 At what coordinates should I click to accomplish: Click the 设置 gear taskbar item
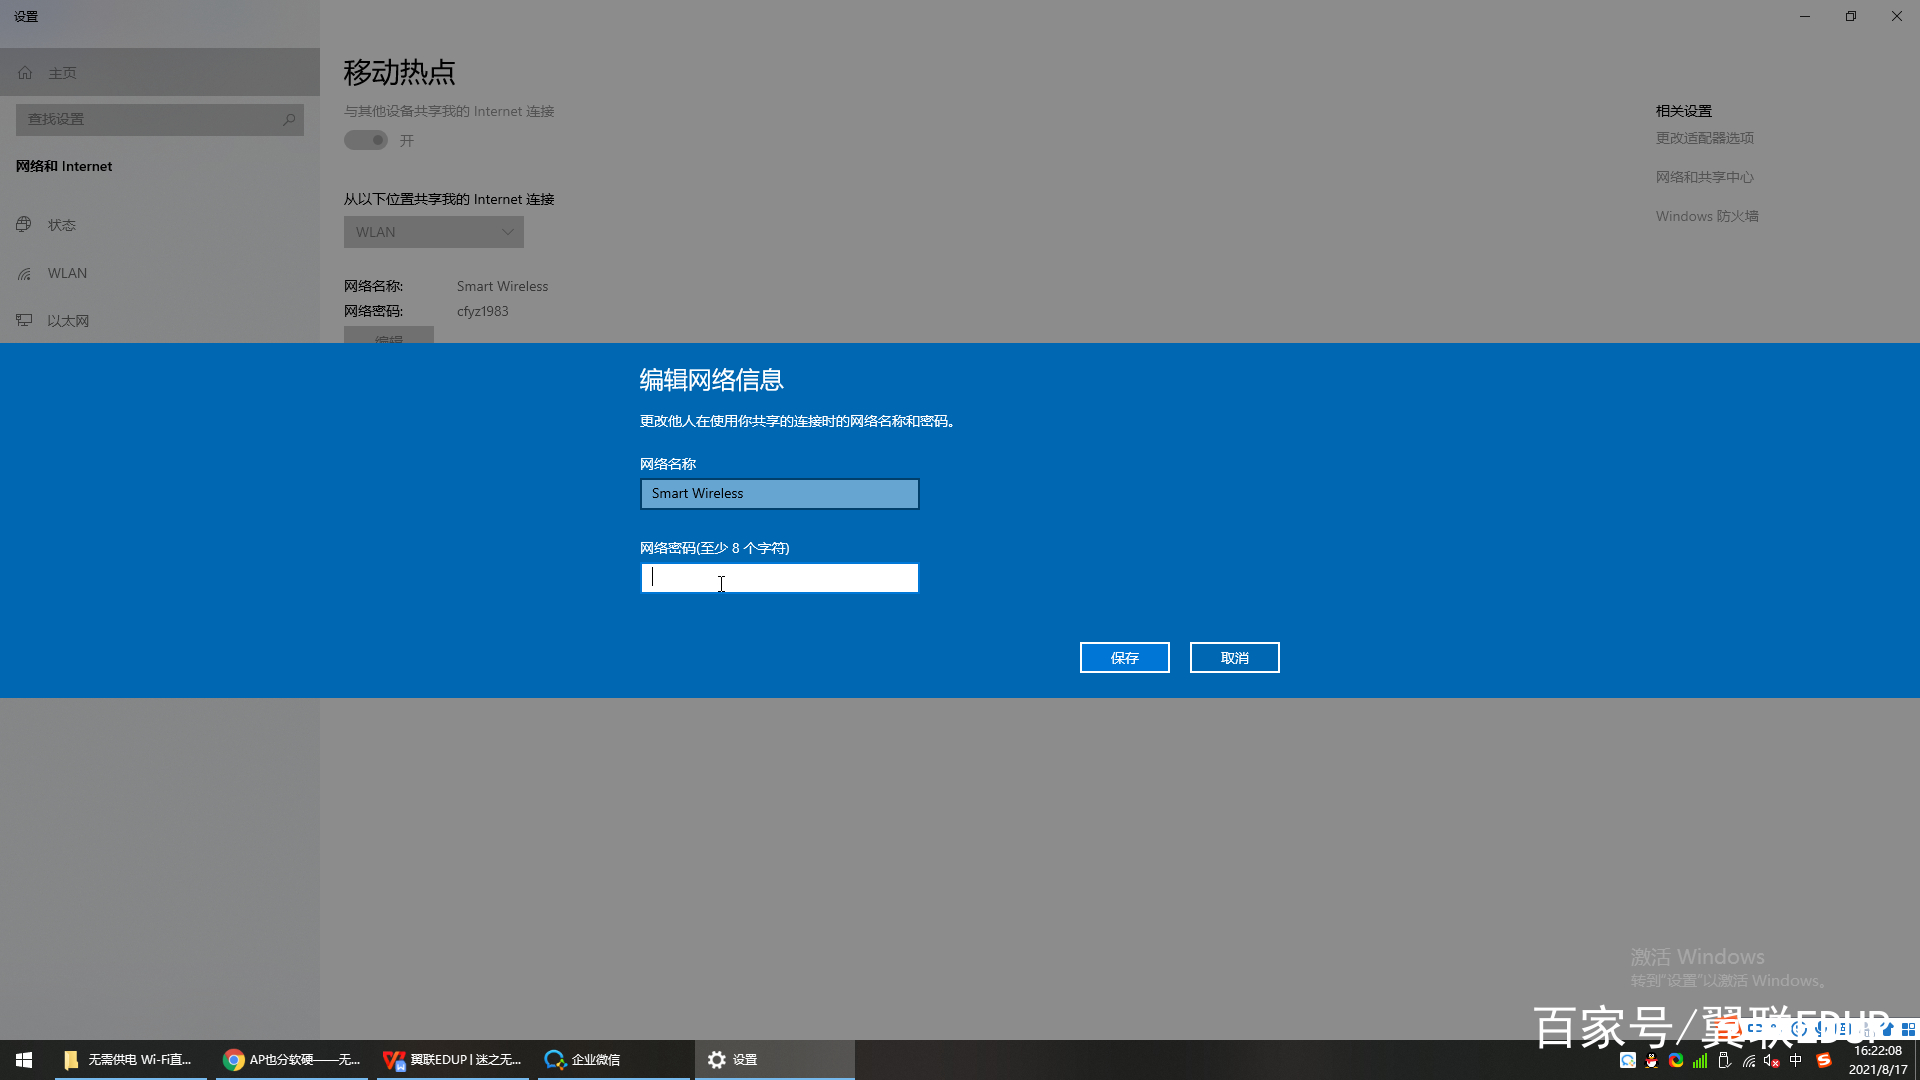coord(775,1060)
